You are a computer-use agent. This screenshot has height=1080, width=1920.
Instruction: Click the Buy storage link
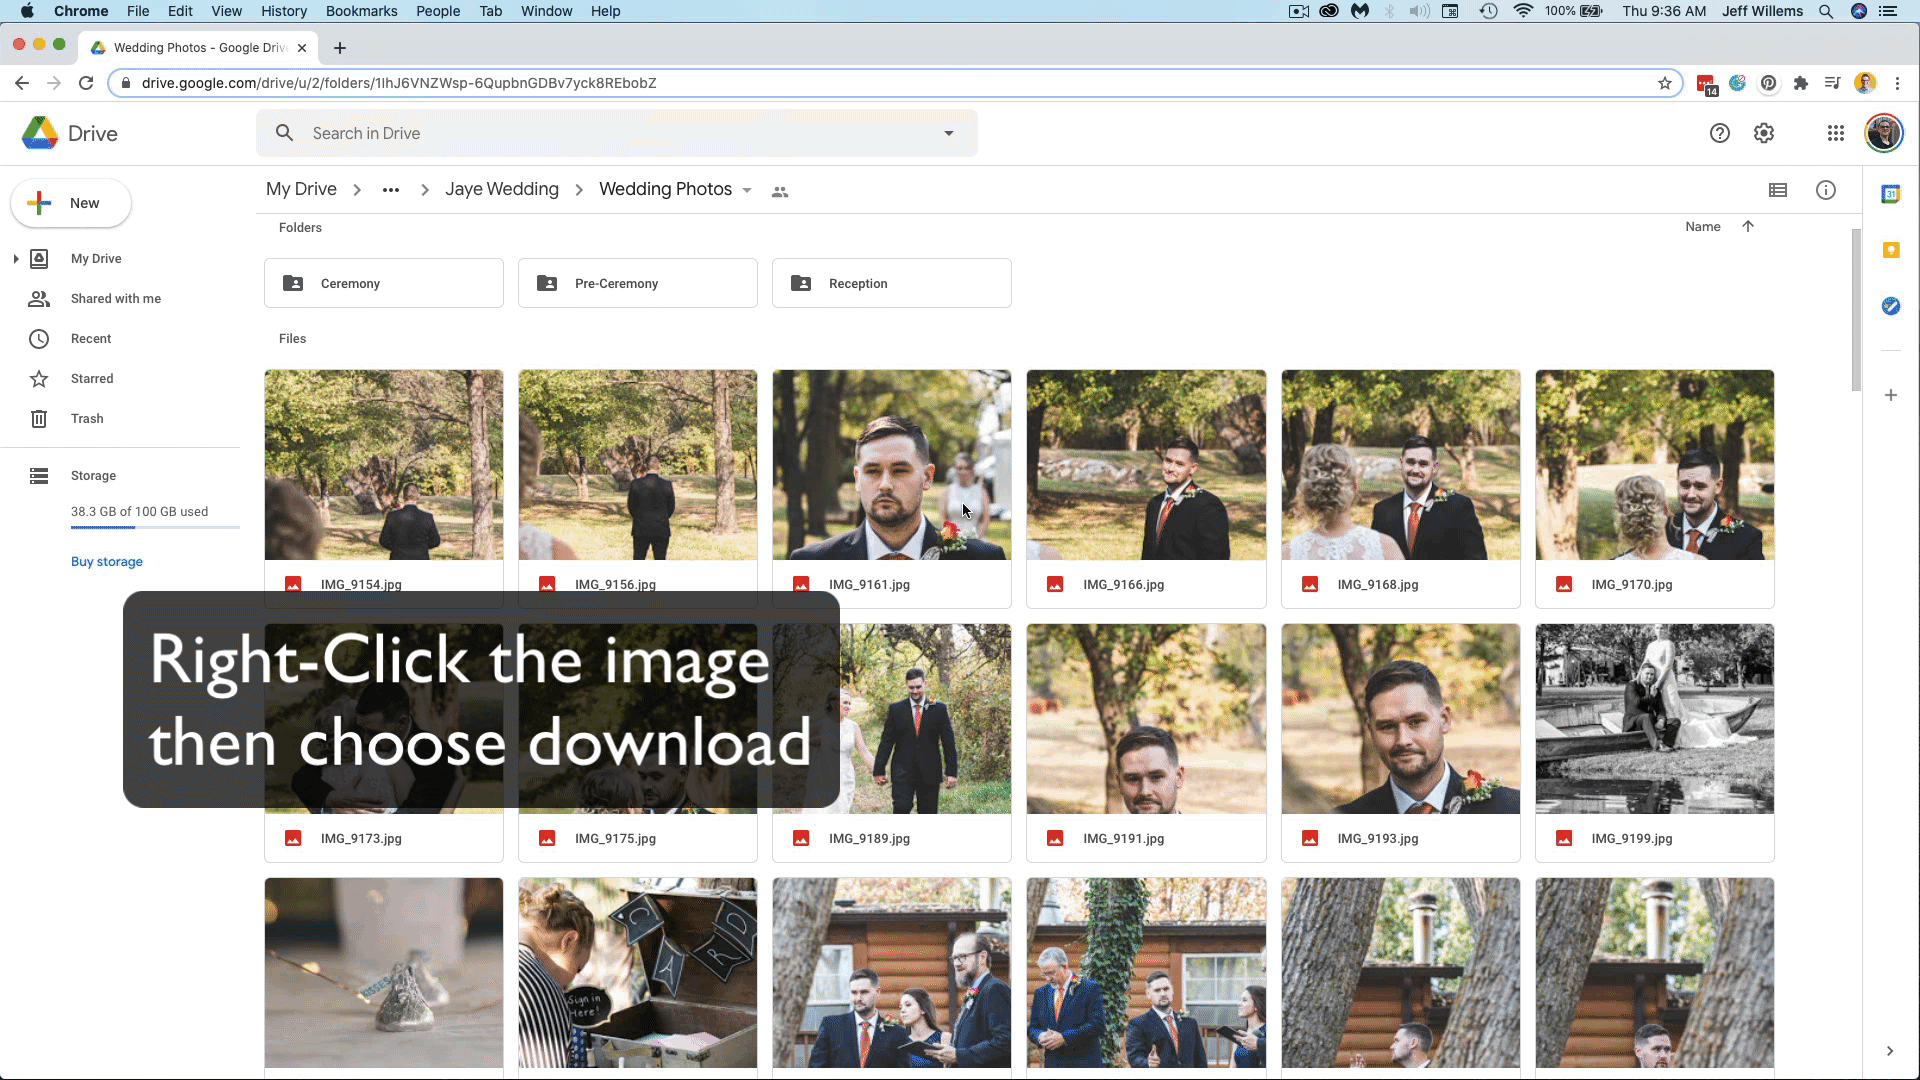(x=107, y=562)
